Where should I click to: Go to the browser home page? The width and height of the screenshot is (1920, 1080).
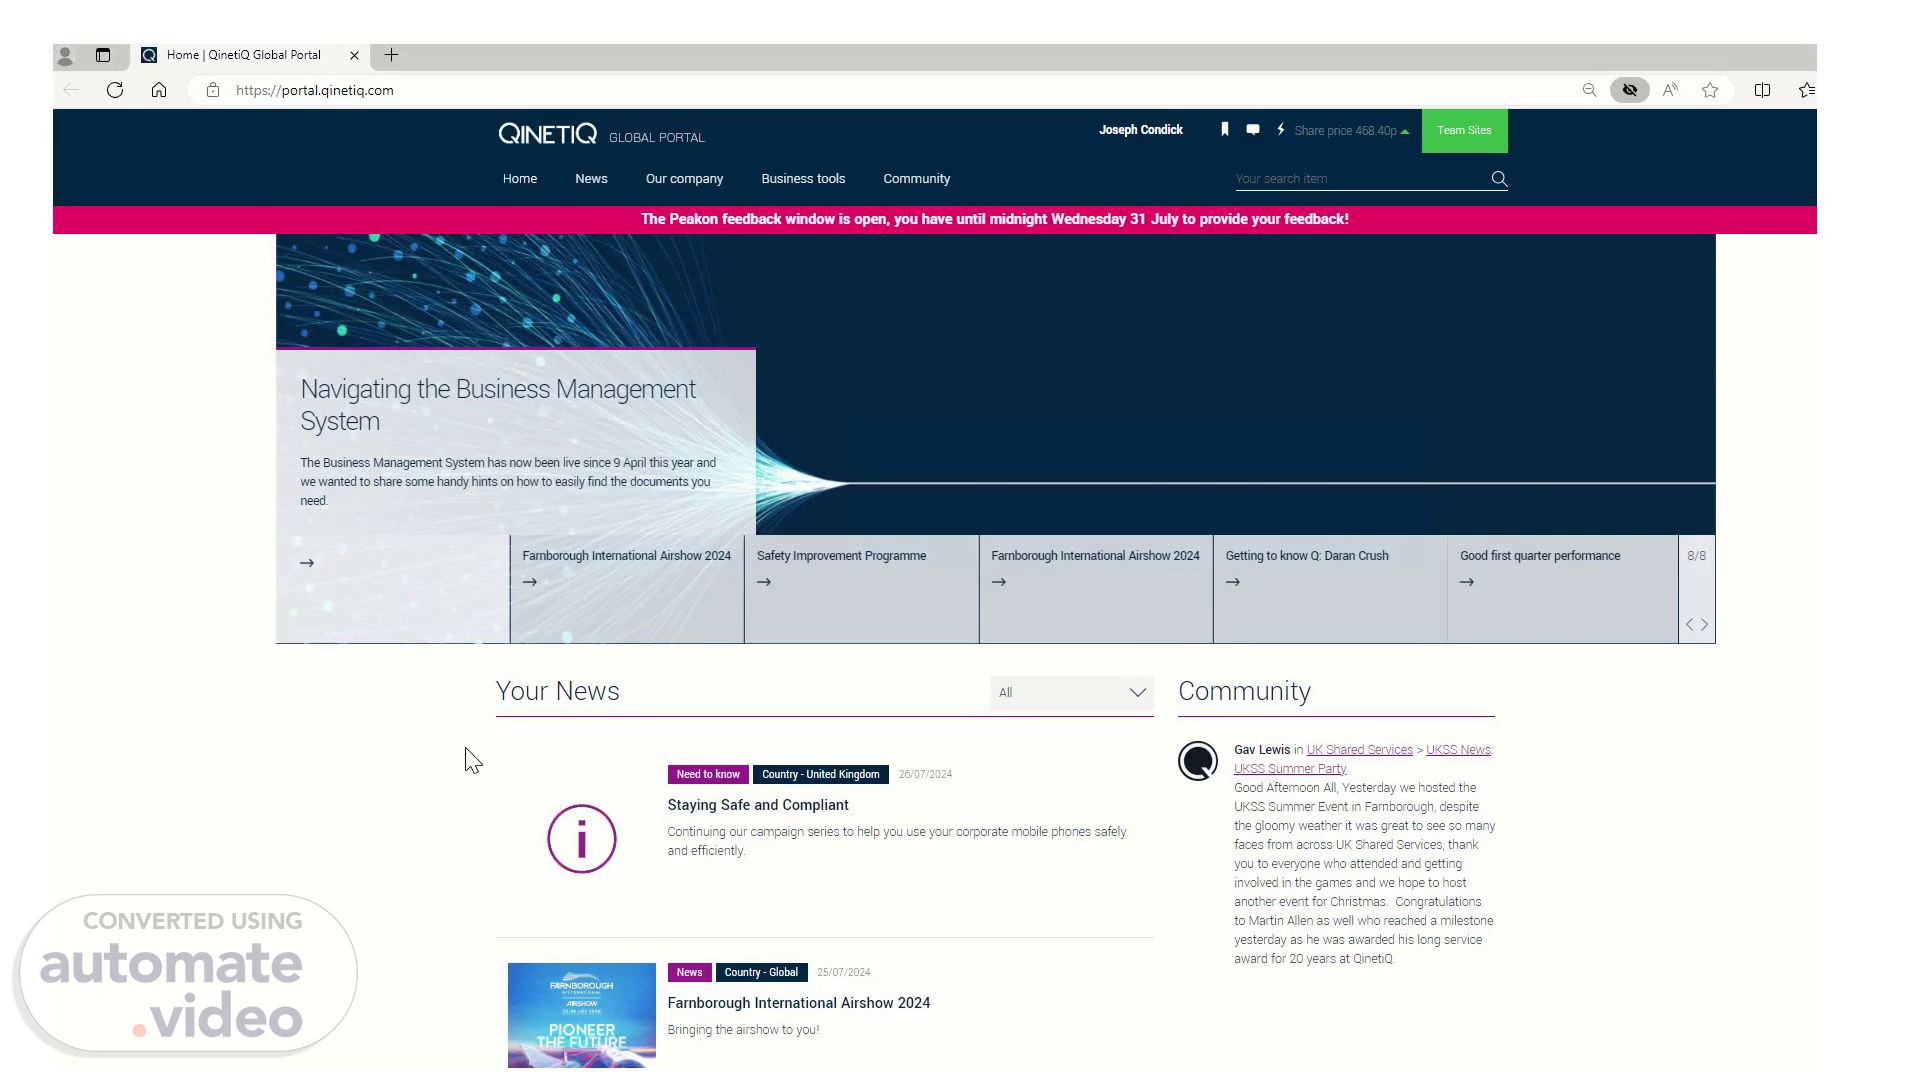159,90
